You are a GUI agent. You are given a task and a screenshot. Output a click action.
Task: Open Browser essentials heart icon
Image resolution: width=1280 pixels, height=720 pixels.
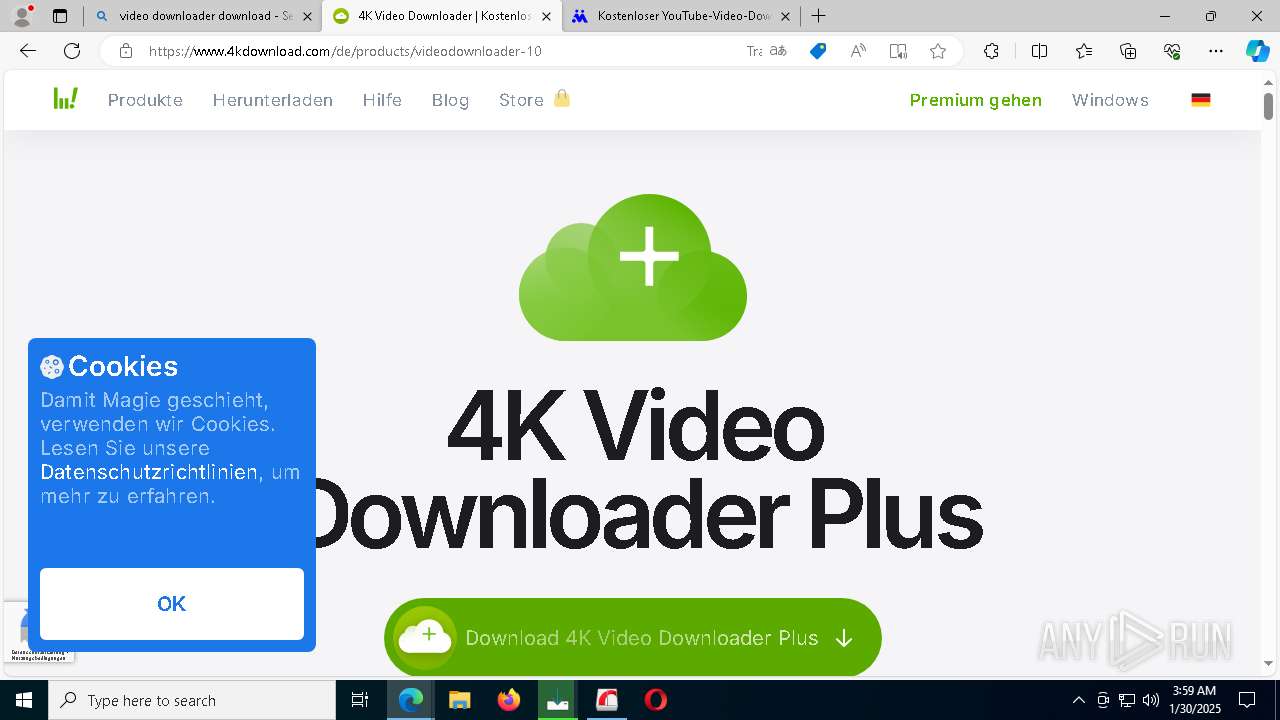1172,51
